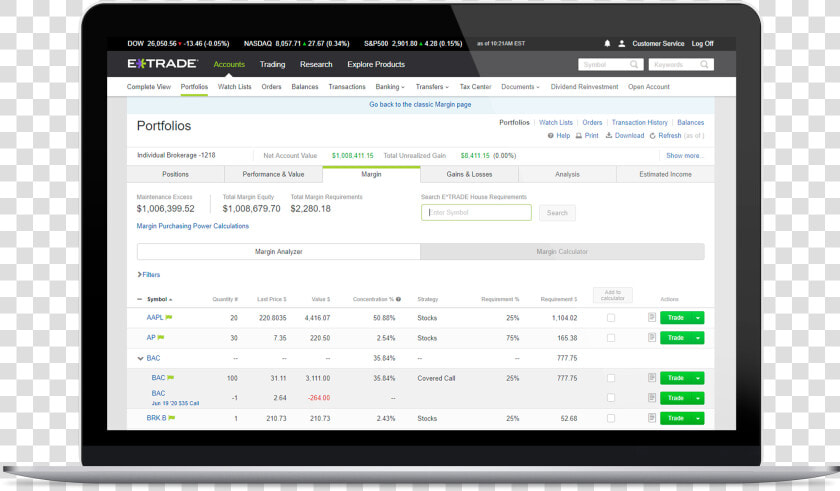Open the Trade dropdown arrow on AAPL row
The height and width of the screenshot is (491, 840).
[698, 318]
